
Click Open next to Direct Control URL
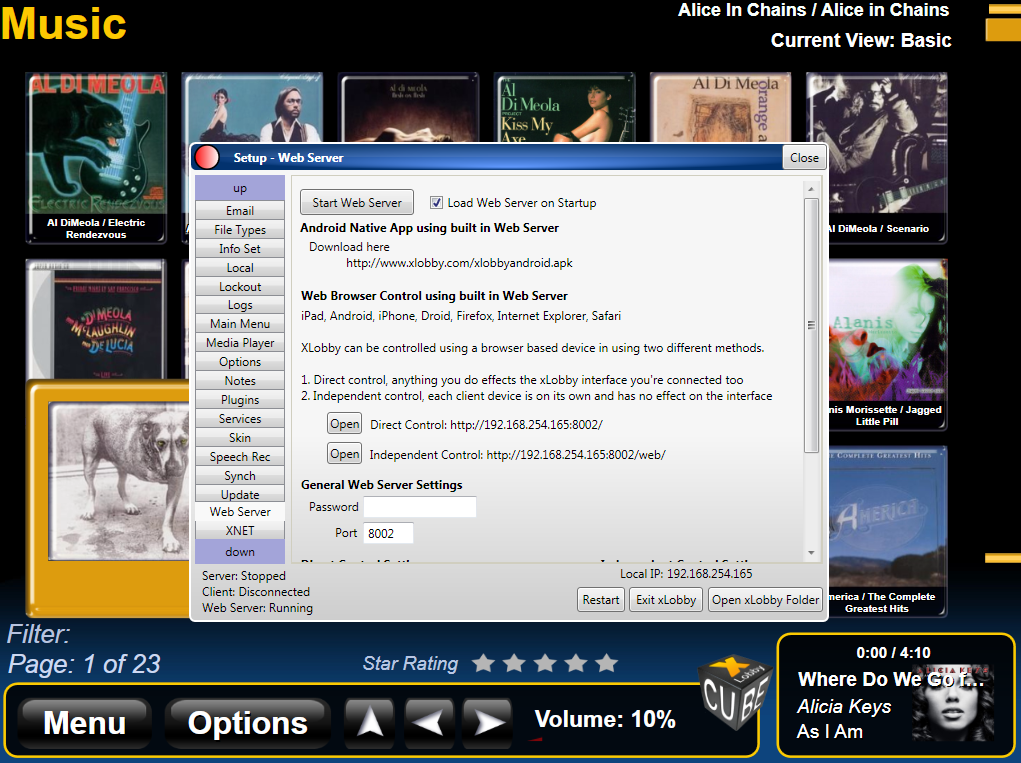coord(344,424)
